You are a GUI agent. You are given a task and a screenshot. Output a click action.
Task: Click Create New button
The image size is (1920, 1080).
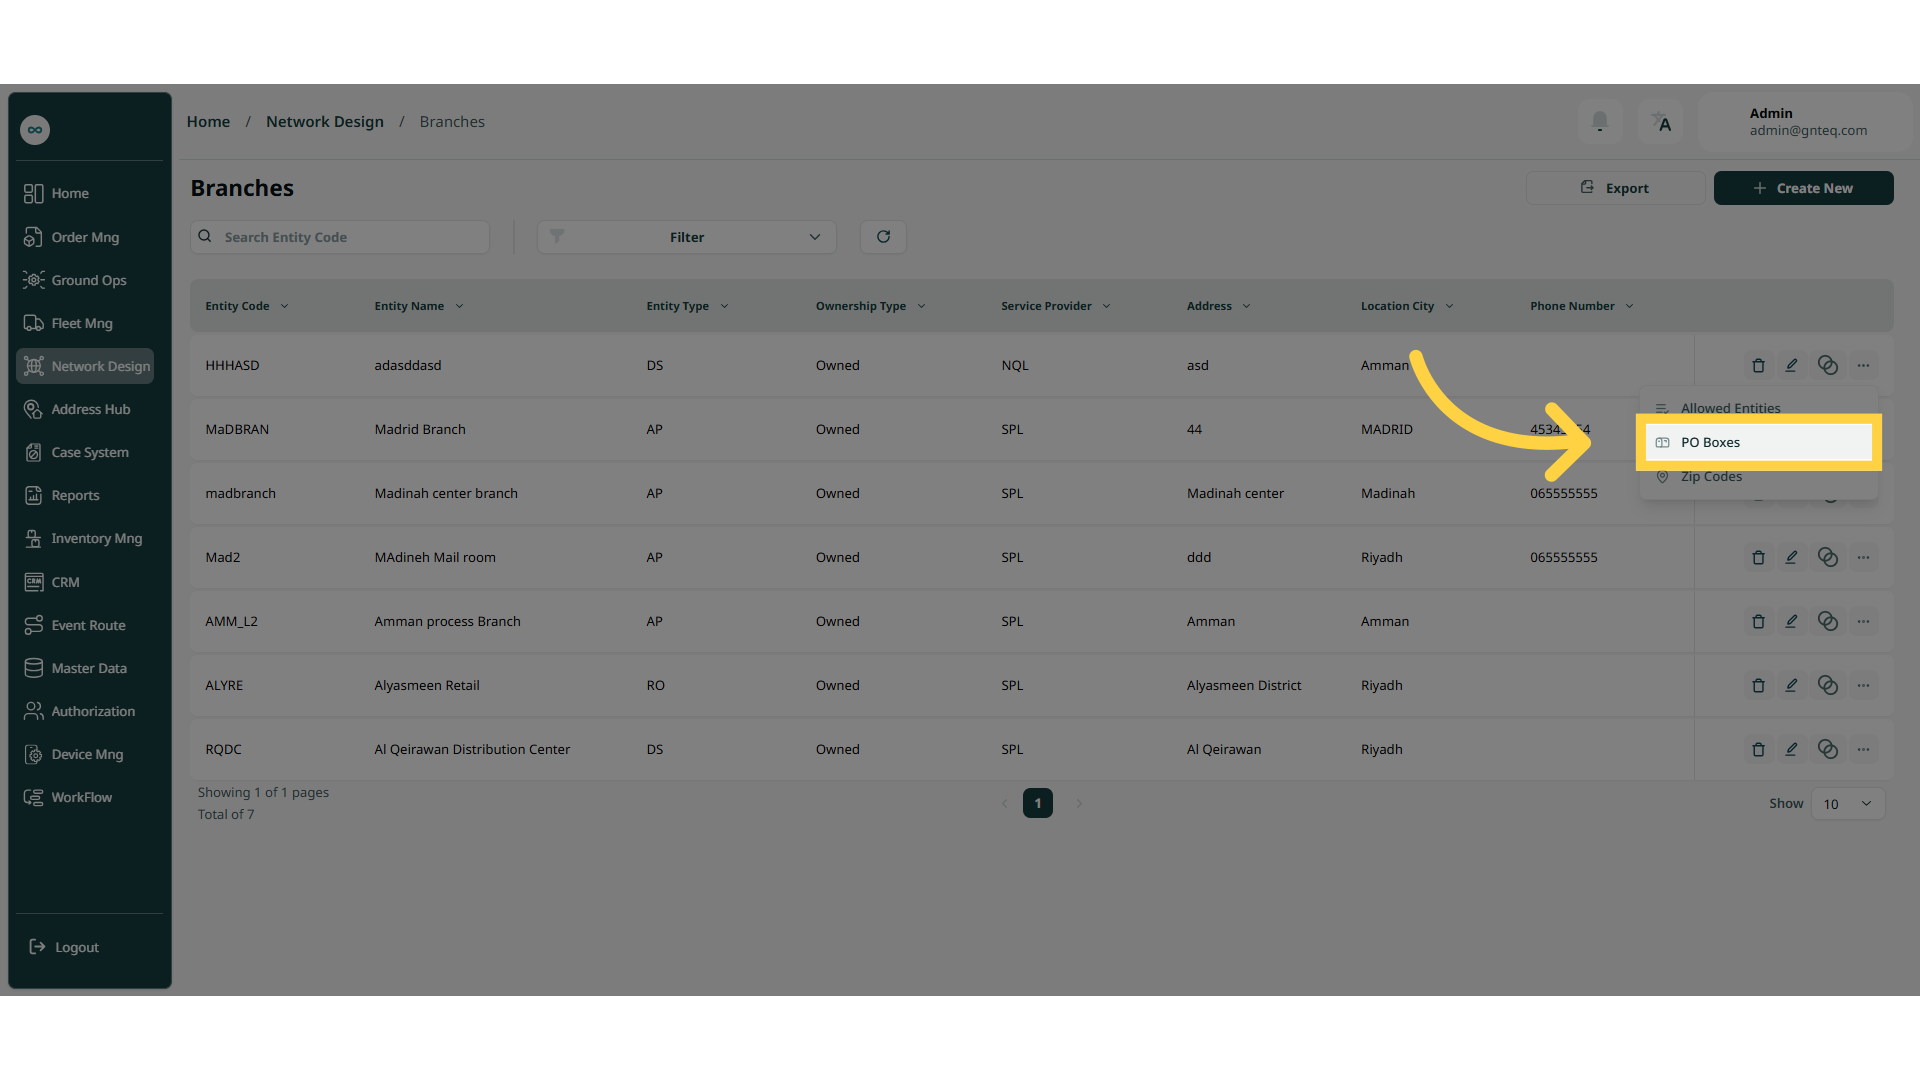1803,188
